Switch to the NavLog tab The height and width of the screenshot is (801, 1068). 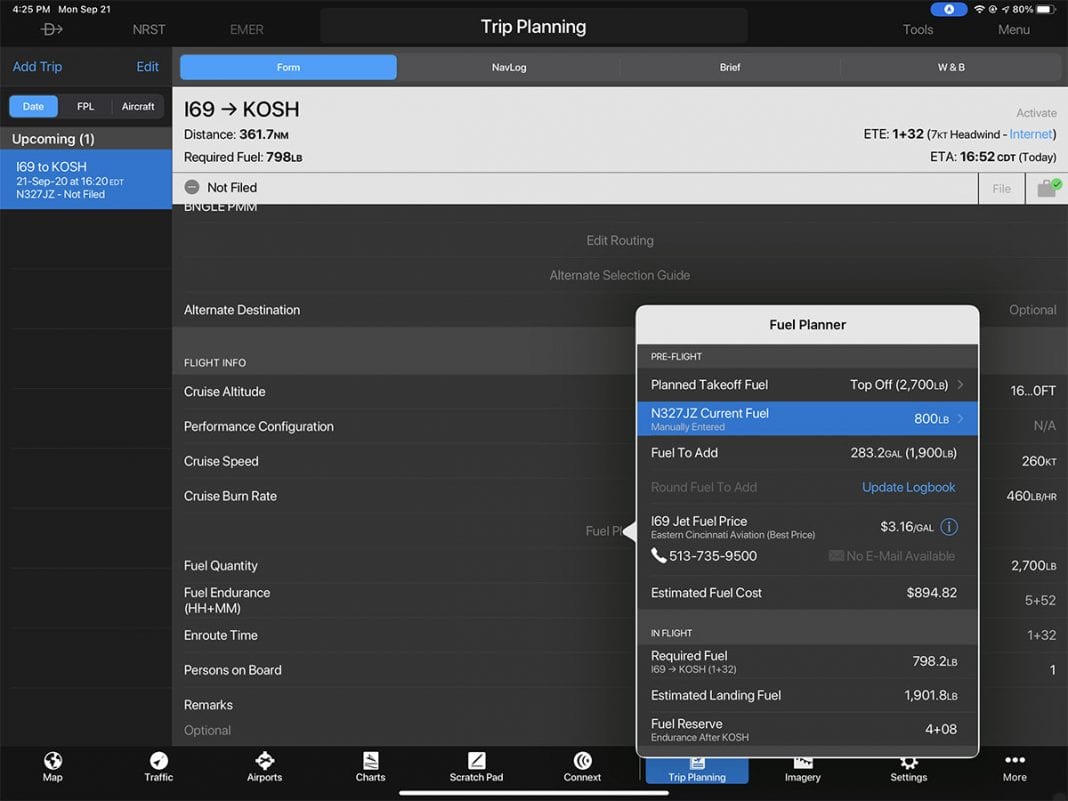[509, 67]
